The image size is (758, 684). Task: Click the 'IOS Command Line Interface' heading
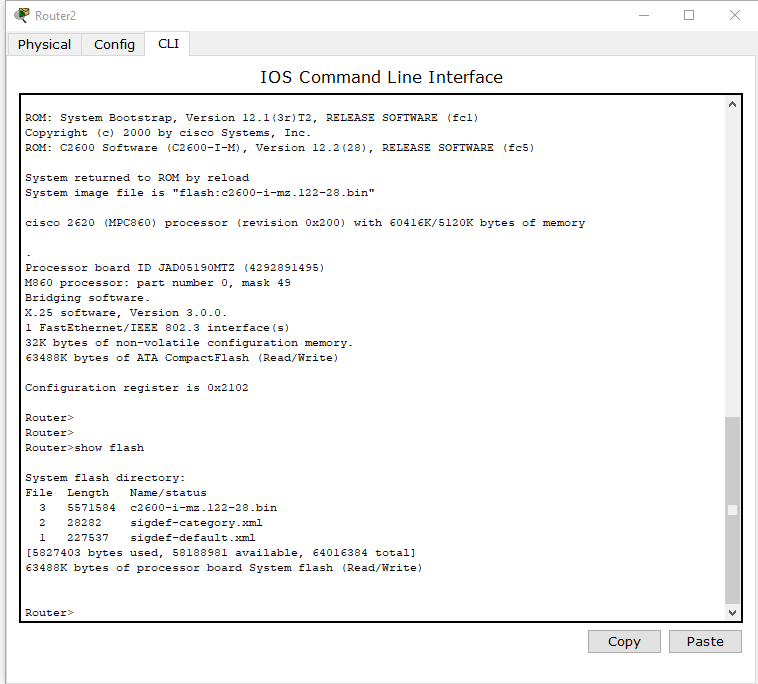(381, 77)
